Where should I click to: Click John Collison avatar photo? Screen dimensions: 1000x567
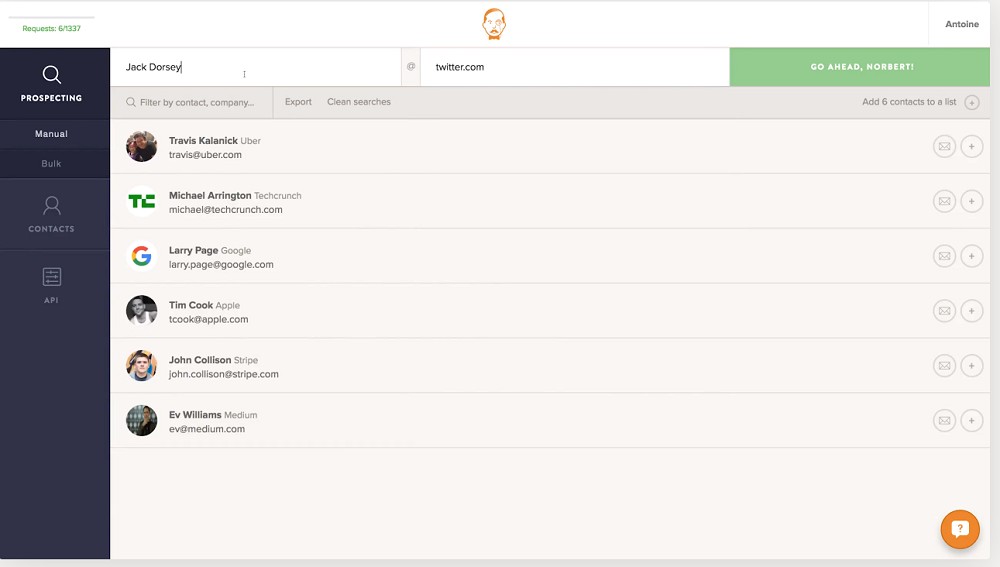[x=142, y=366]
